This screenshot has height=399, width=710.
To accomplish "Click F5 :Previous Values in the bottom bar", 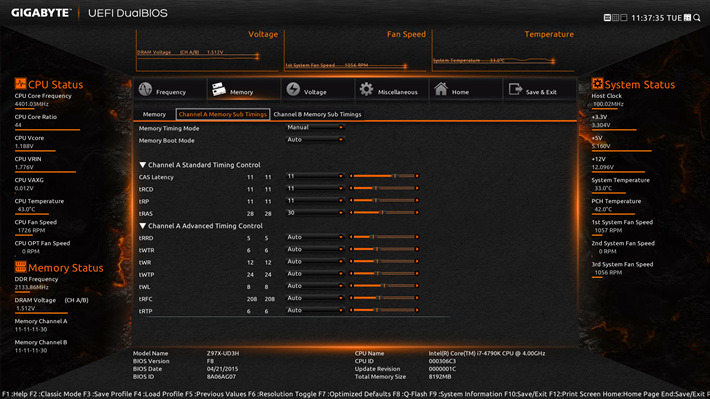I will pos(216,394).
